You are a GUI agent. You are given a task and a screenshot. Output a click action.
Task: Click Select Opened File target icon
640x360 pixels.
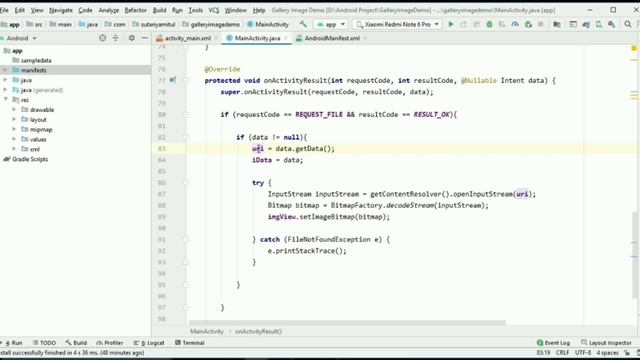pos(102,38)
